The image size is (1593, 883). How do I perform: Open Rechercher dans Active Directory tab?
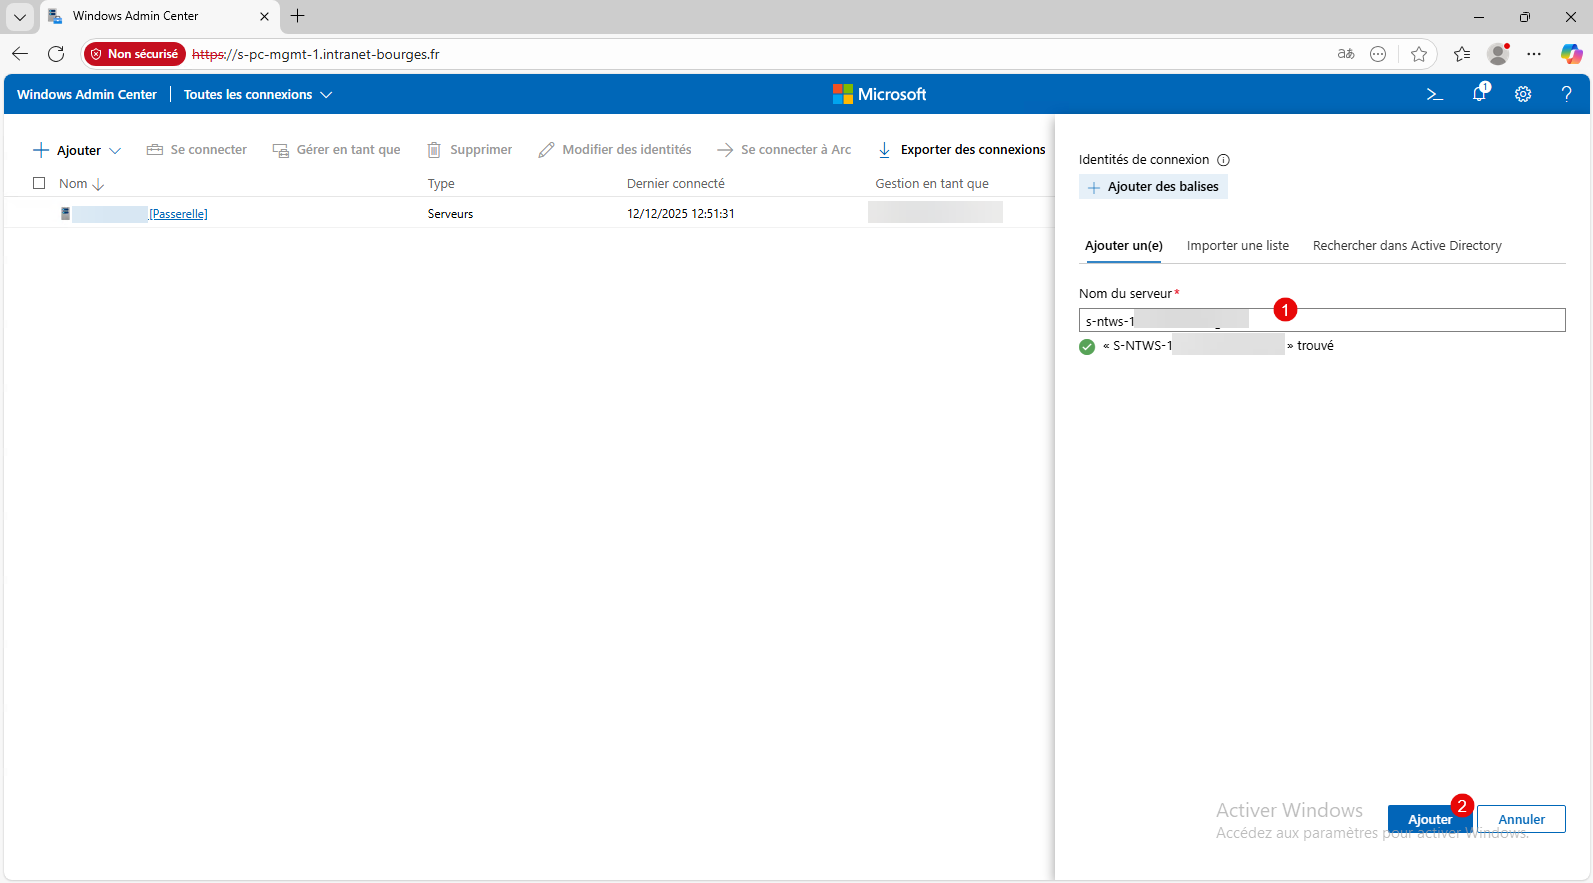(x=1406, y=246)
